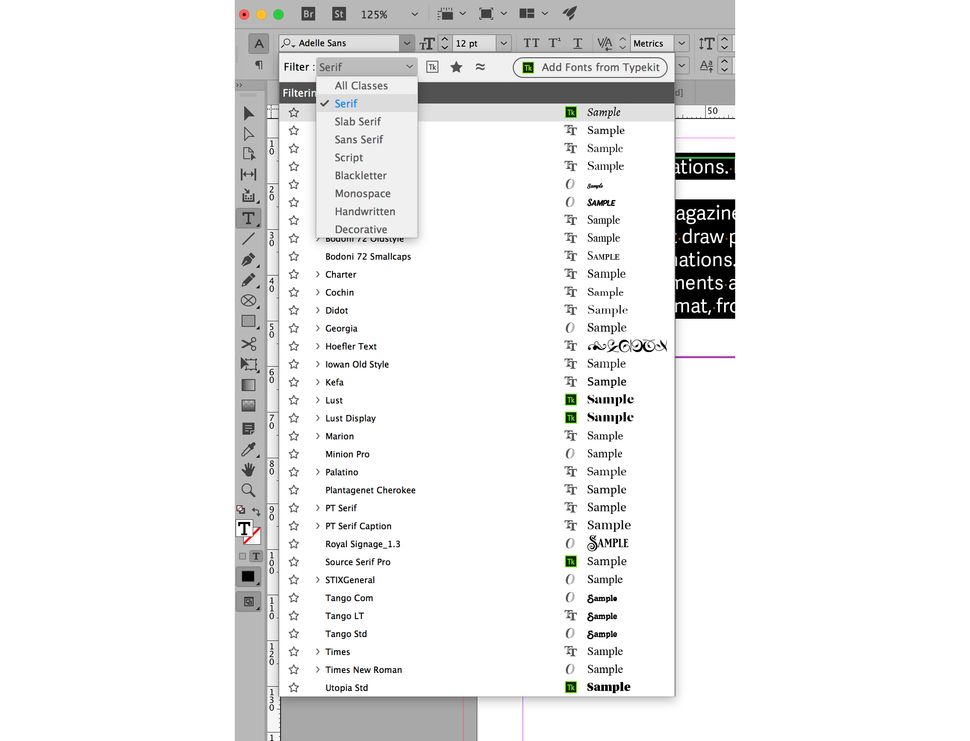Click the black fill color swatch

pyautogui.click(x=248, y=577)
